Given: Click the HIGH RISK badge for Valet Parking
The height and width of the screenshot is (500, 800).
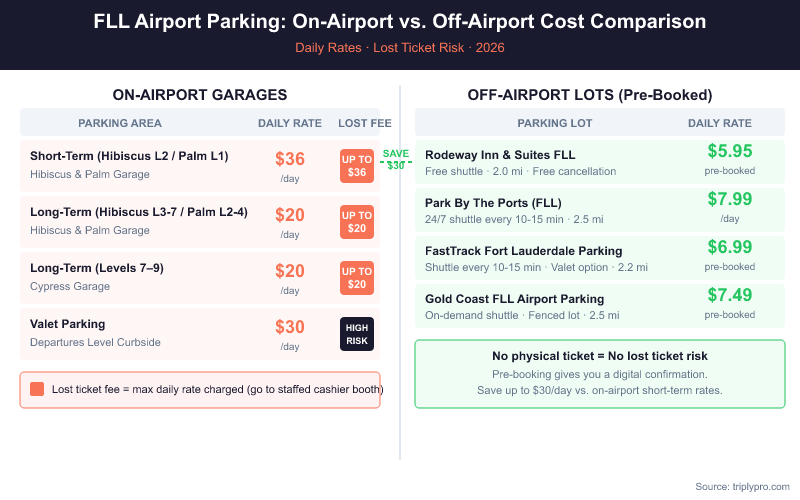Looking at the screenshot, I should 357,334.
